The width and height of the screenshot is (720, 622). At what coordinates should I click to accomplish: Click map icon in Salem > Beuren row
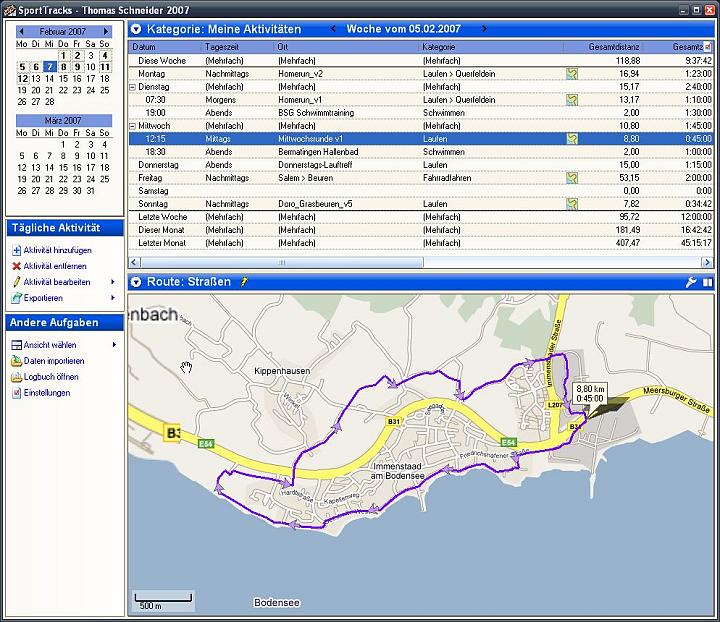[x=572, y=178]
